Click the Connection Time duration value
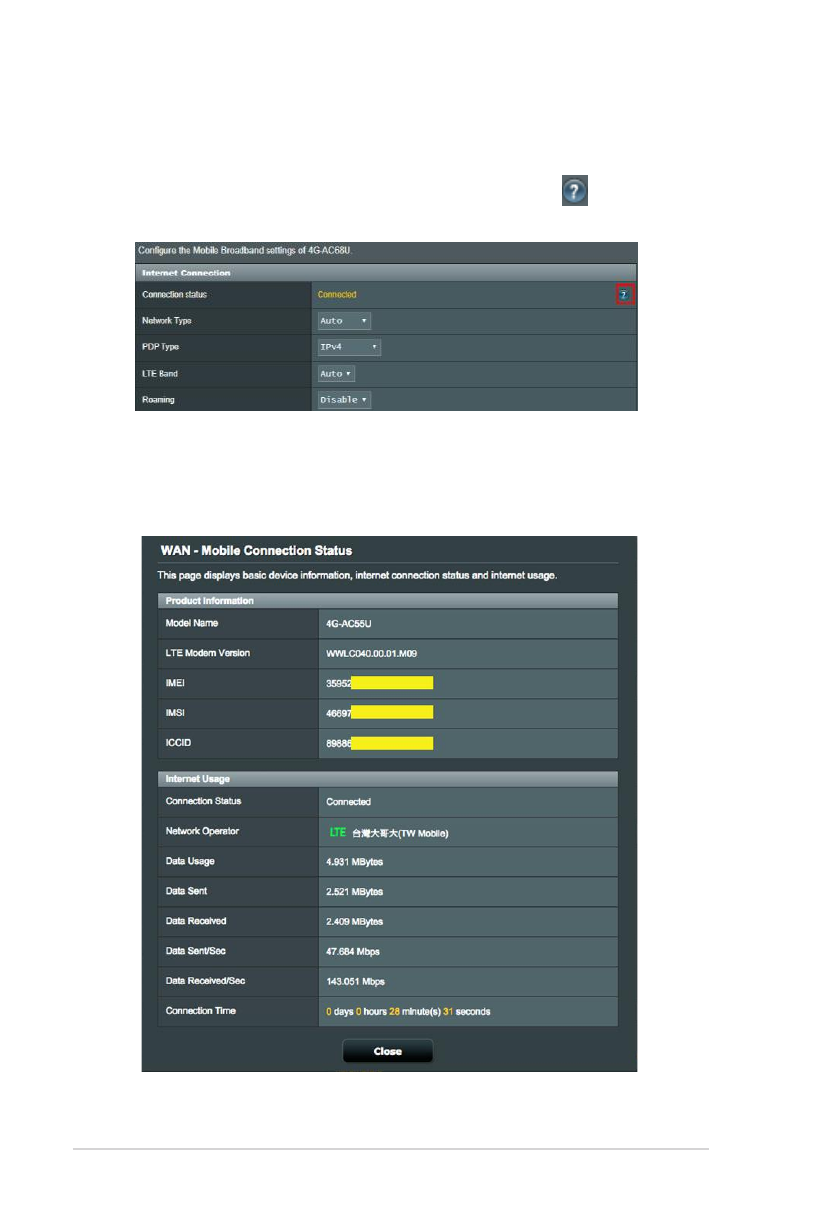This screenshot has height=1230, width=828. point(408,1012)
